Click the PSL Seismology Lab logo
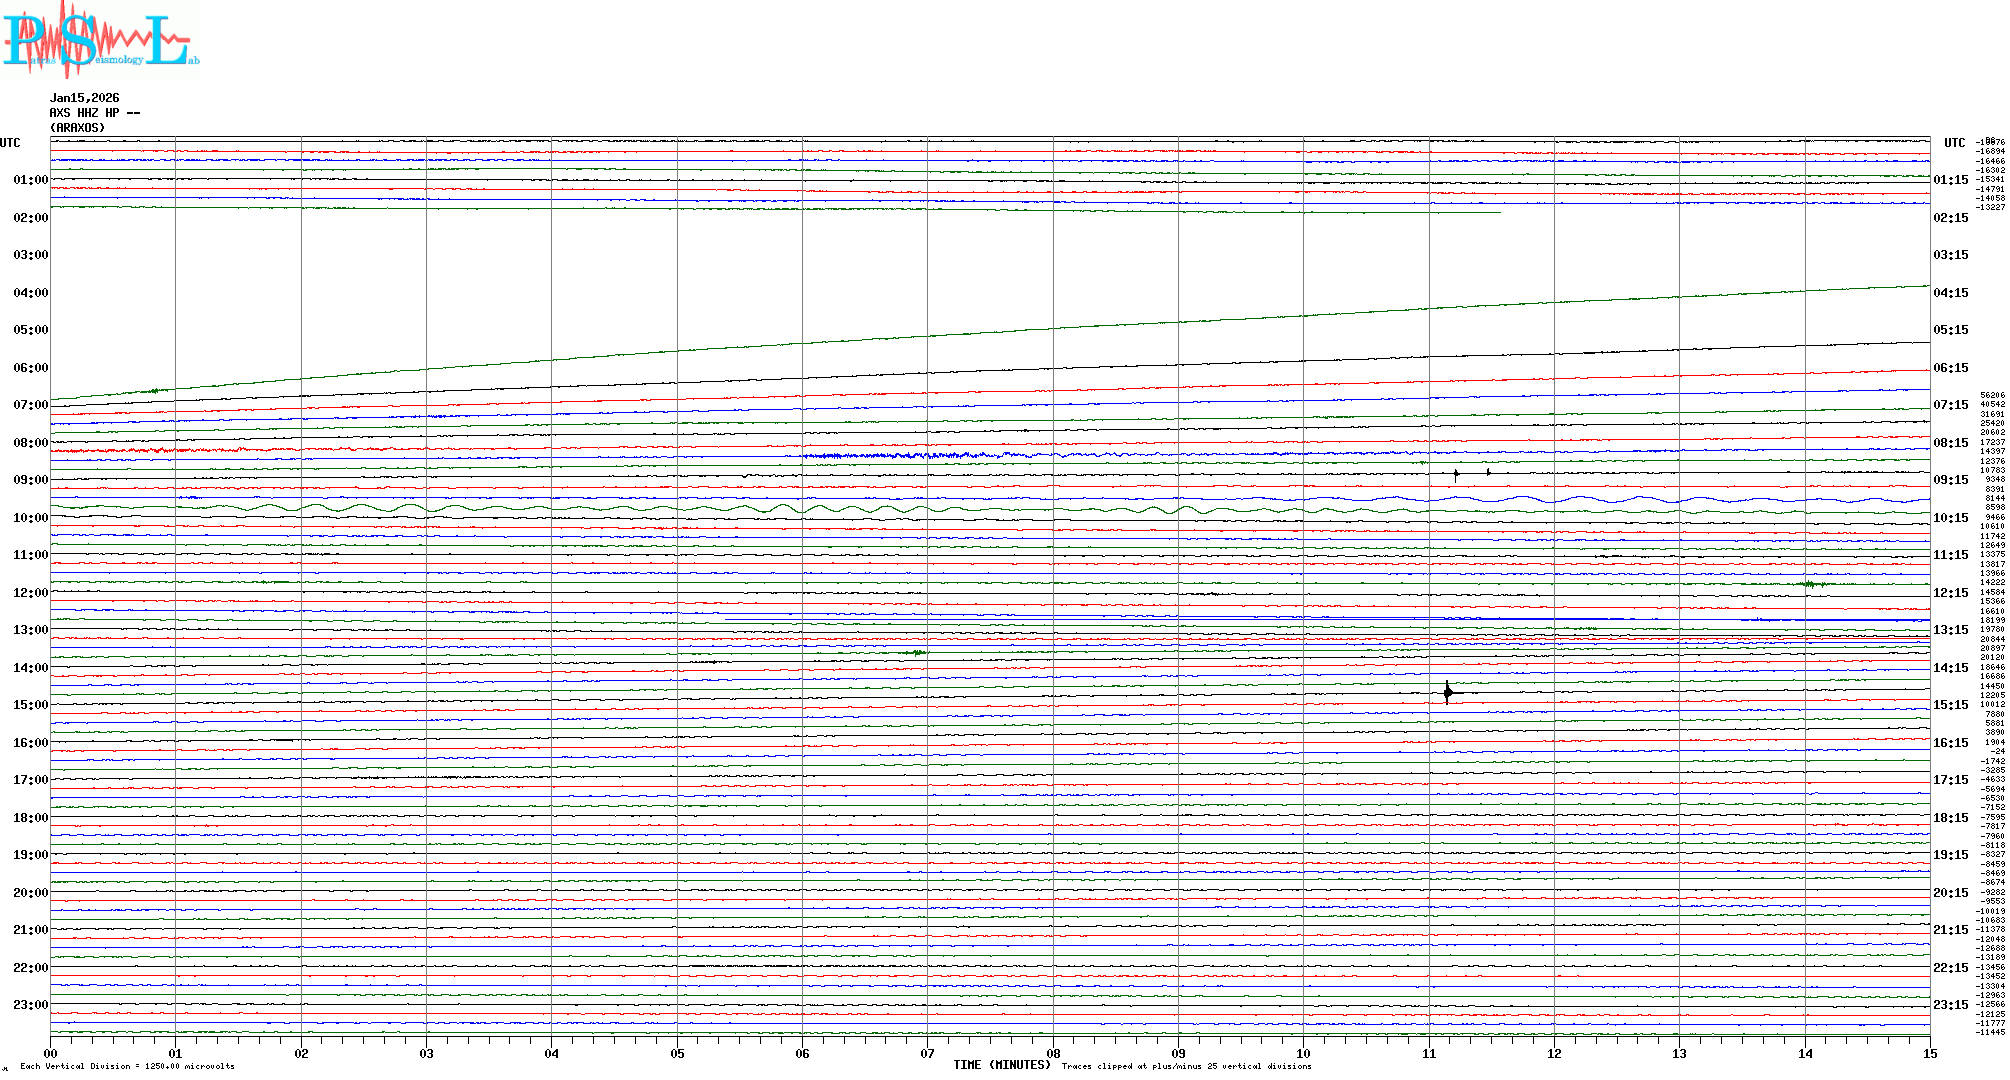The width and height of the screenshot is (2010, 1080). pos(100,38)
